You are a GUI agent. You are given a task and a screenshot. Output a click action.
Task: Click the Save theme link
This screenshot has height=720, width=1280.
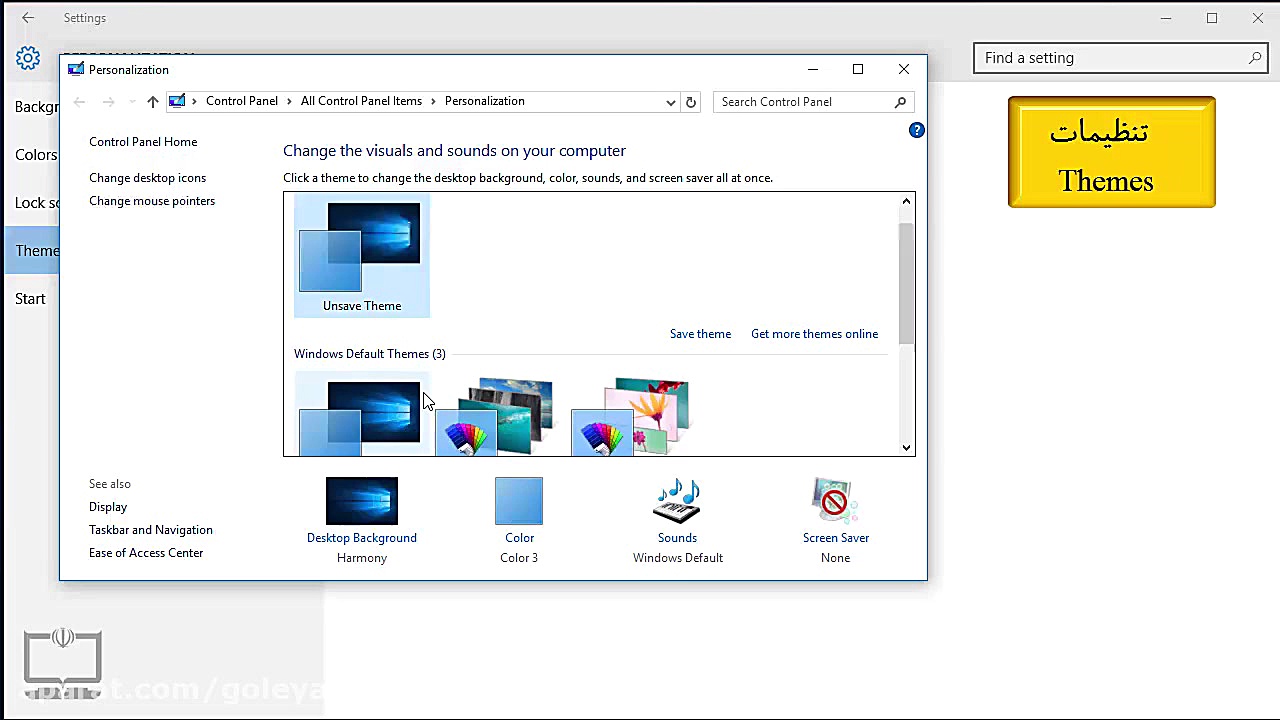point(700,334)
